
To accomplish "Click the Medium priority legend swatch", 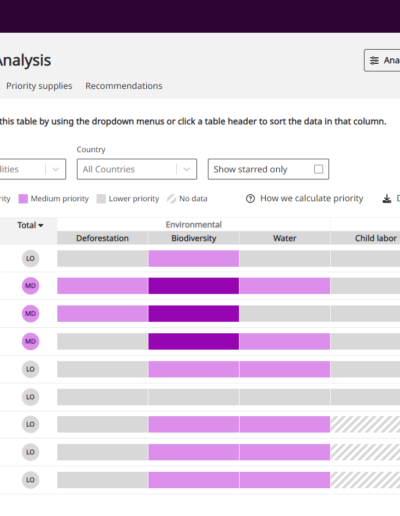I will click(23, 199).
